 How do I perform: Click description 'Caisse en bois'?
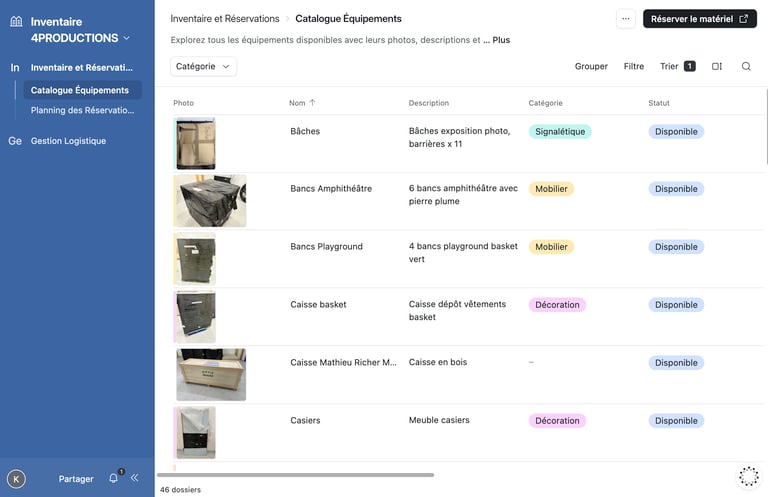(437, 362)
